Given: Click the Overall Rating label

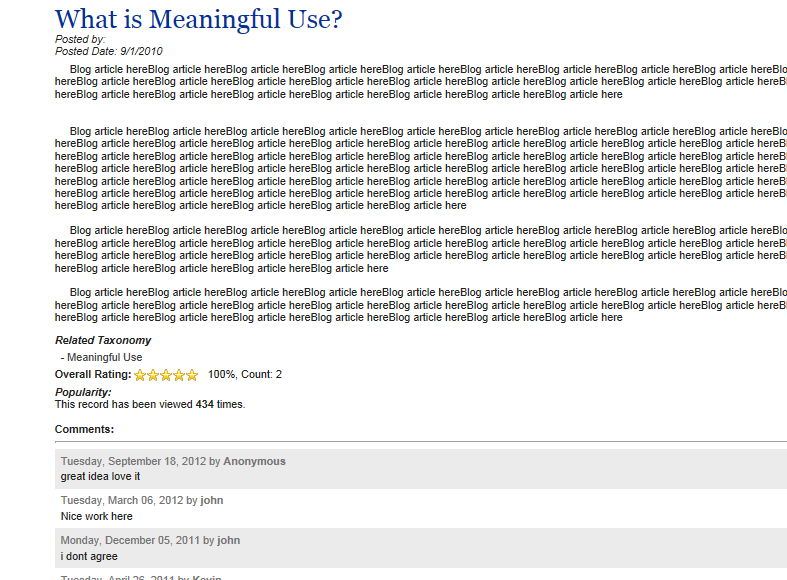Looking at the screenshot, I should [x=93, y=375].
